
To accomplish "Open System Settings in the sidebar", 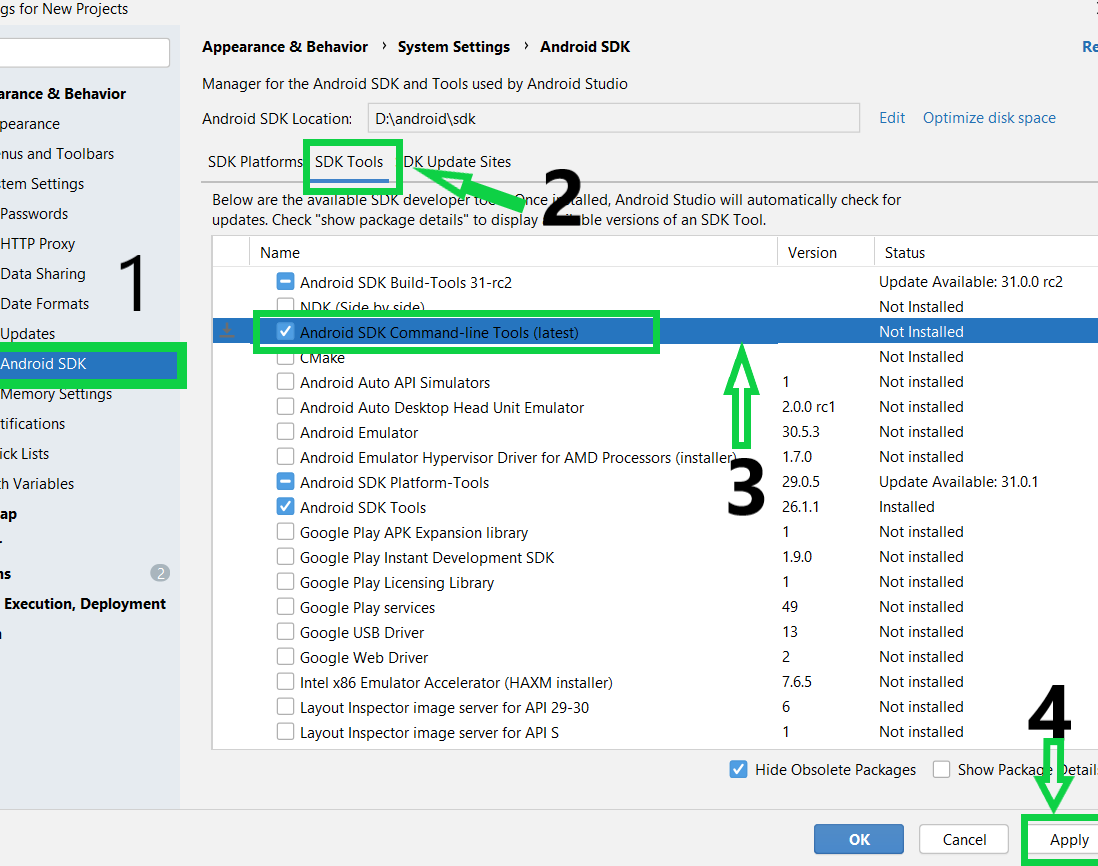I will (x=42, y=183).
